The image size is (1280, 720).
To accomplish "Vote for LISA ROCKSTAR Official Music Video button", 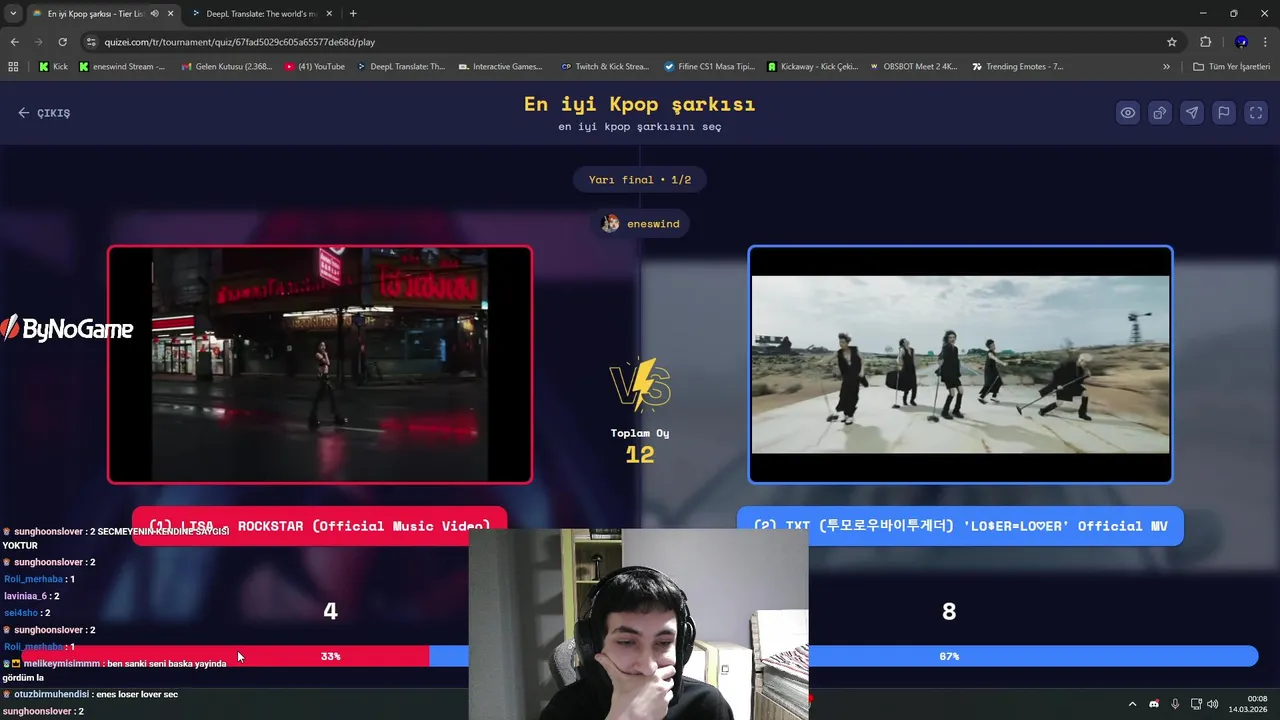I will coord(319,526).
